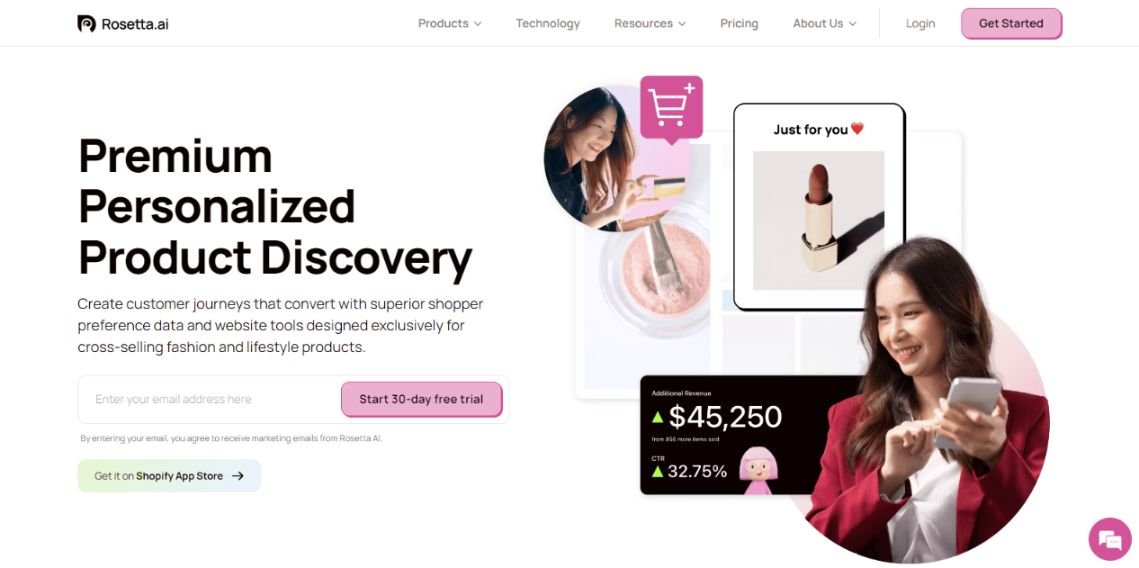Expand the Resources dropdown menu
The height and width of the screenshot is (568, 1139).
650,23
